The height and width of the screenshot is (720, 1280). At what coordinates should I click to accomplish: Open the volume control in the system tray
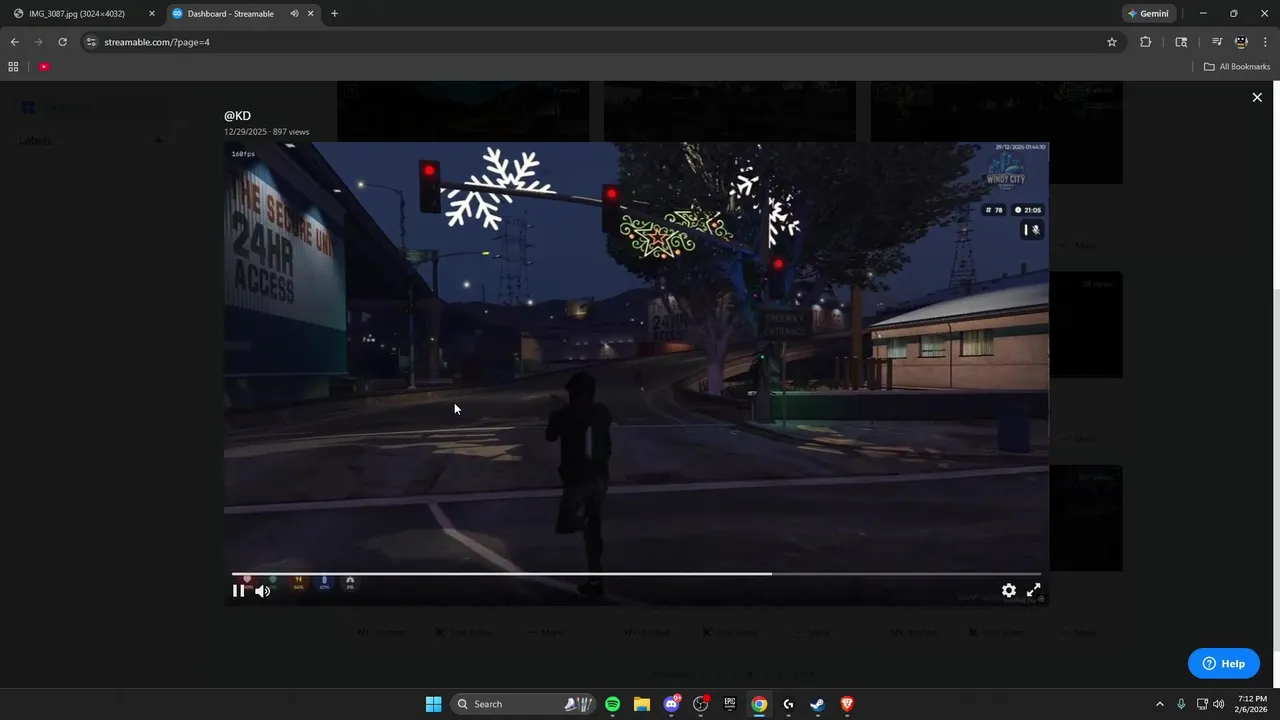tap(1218, 704)
